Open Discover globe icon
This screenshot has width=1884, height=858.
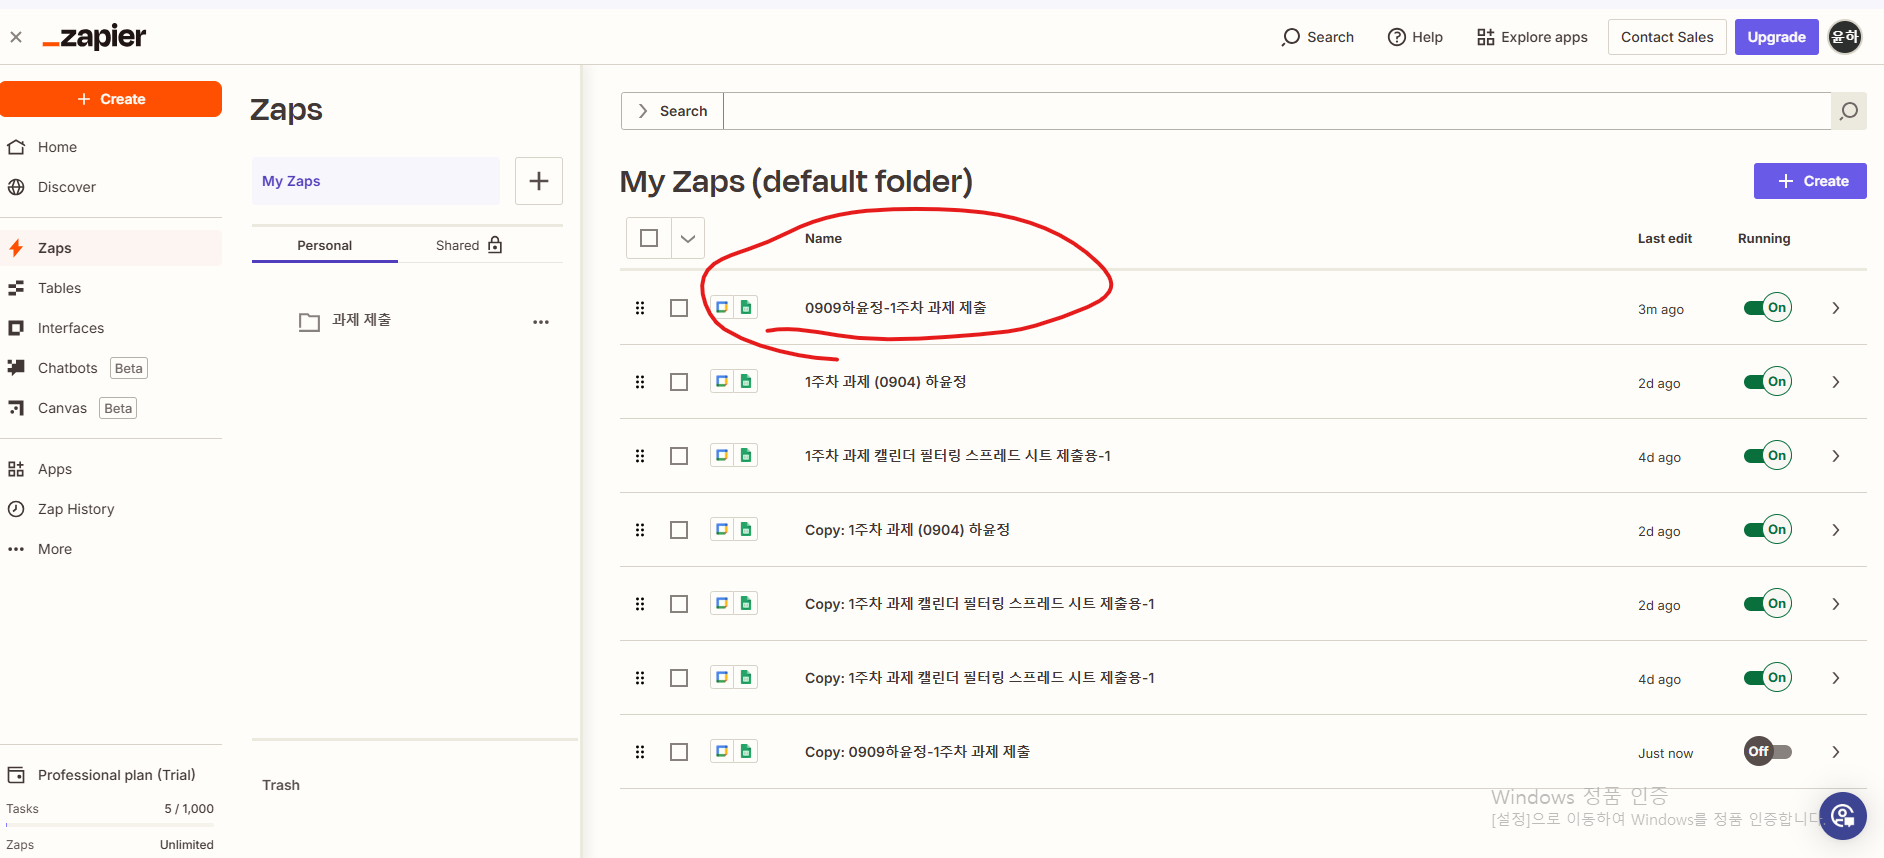coord(16,187)
